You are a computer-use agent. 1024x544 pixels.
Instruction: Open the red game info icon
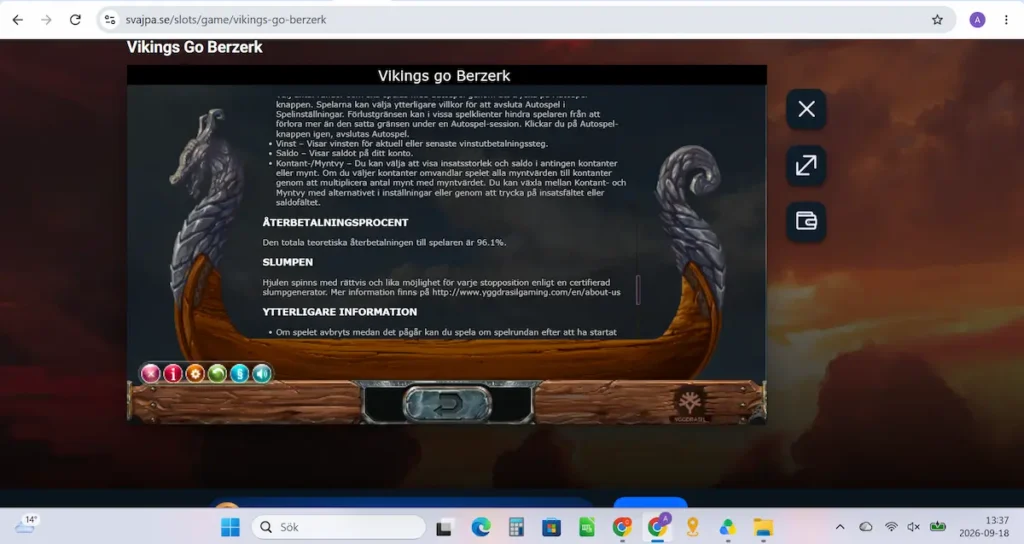point(173,374)
